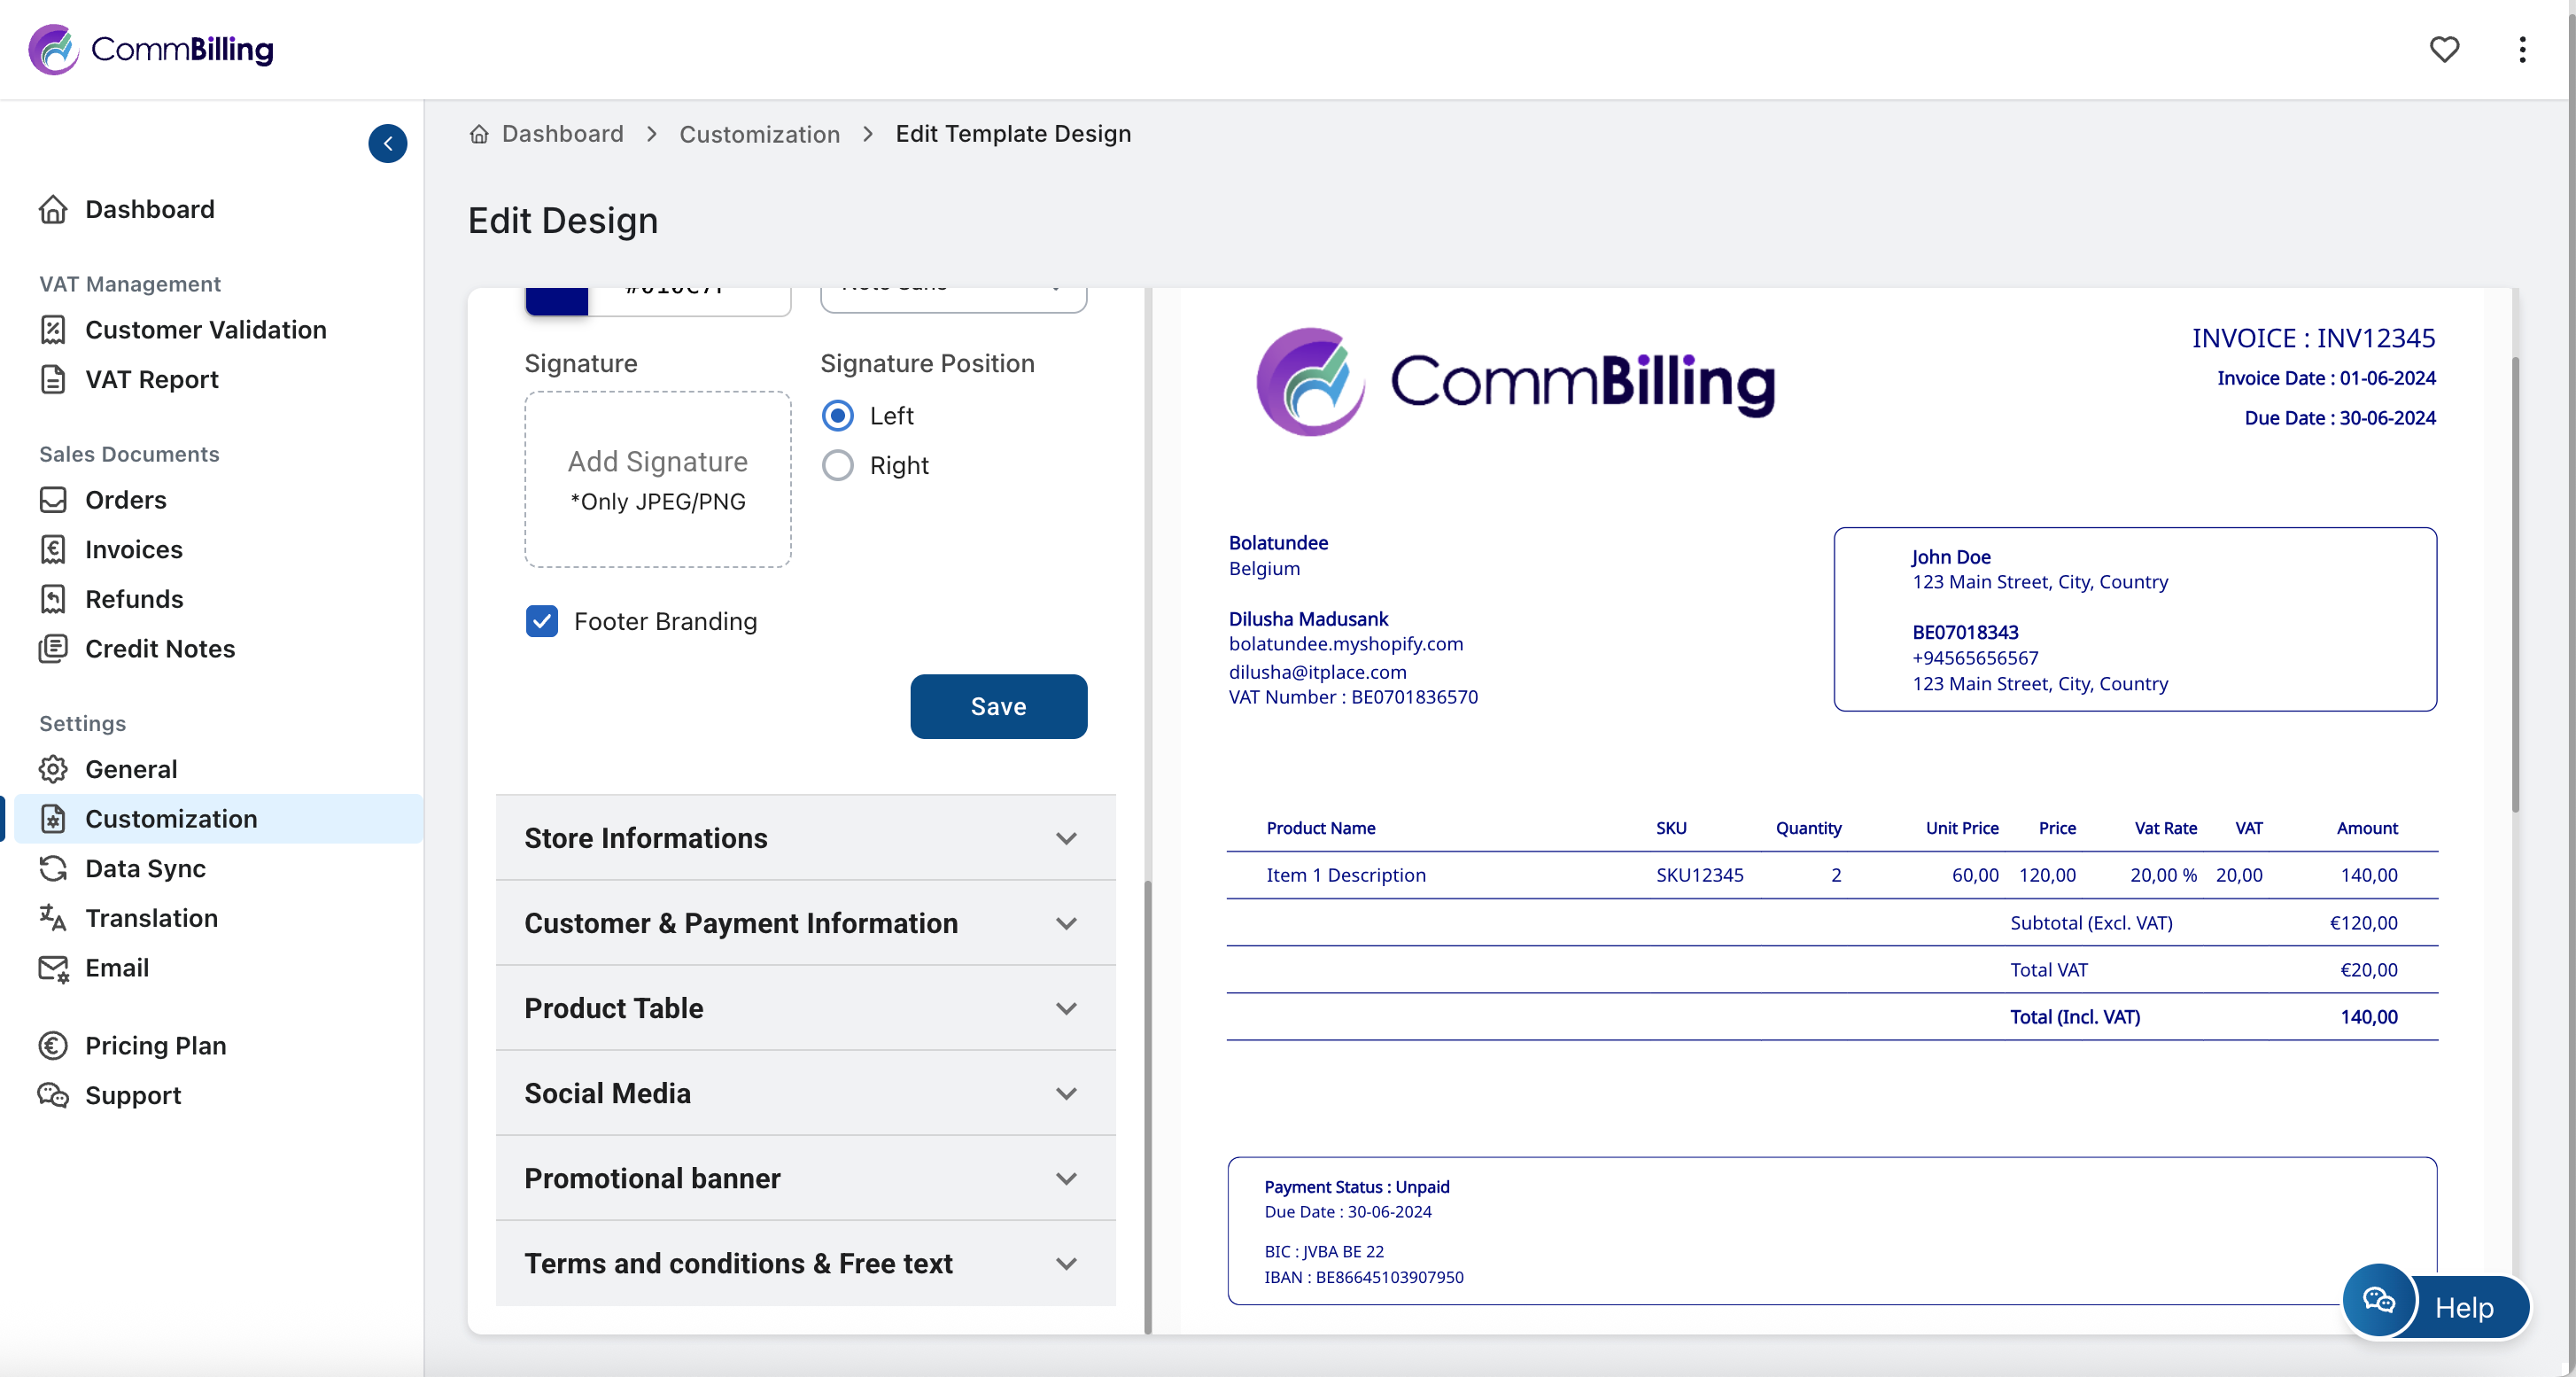Go to Customer Validation page

coord(205,329)
